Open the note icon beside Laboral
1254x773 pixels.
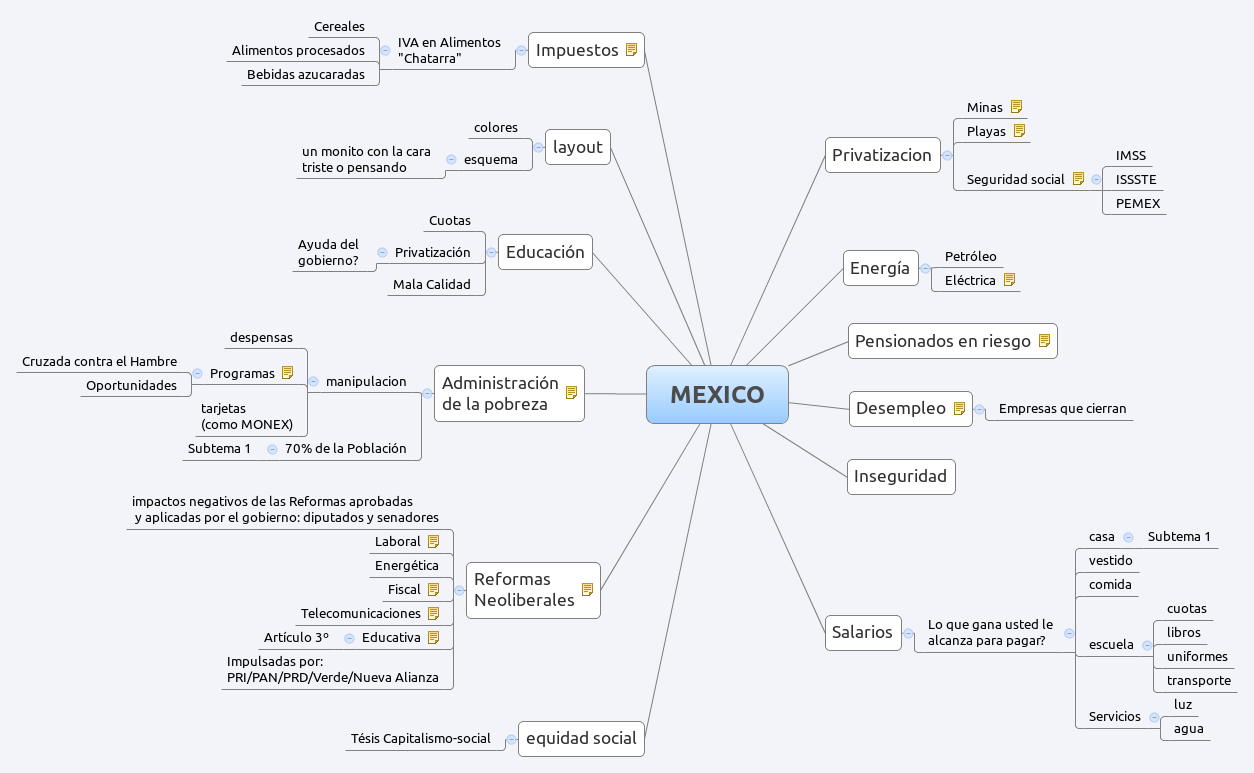pyautogui.click(x=434, y=540)
